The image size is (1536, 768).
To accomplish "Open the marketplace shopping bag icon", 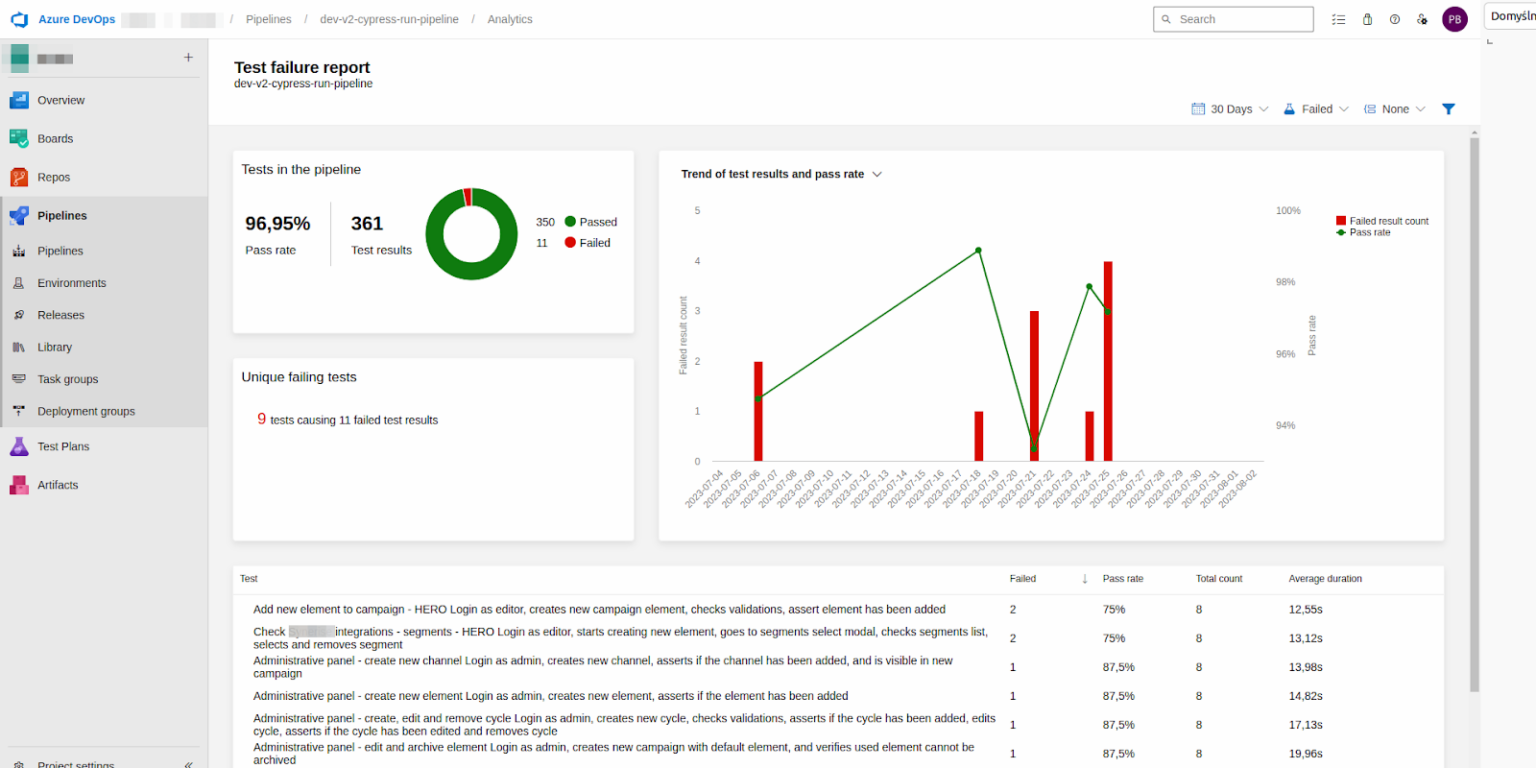I will click(x=1367, y=19).
